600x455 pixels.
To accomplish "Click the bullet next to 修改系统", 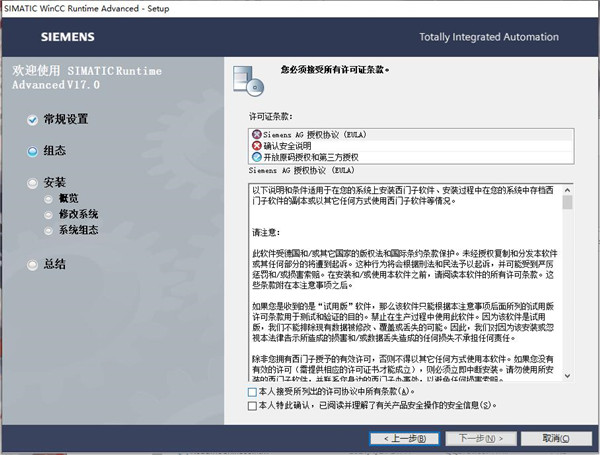I will click(x=48, y=215).
